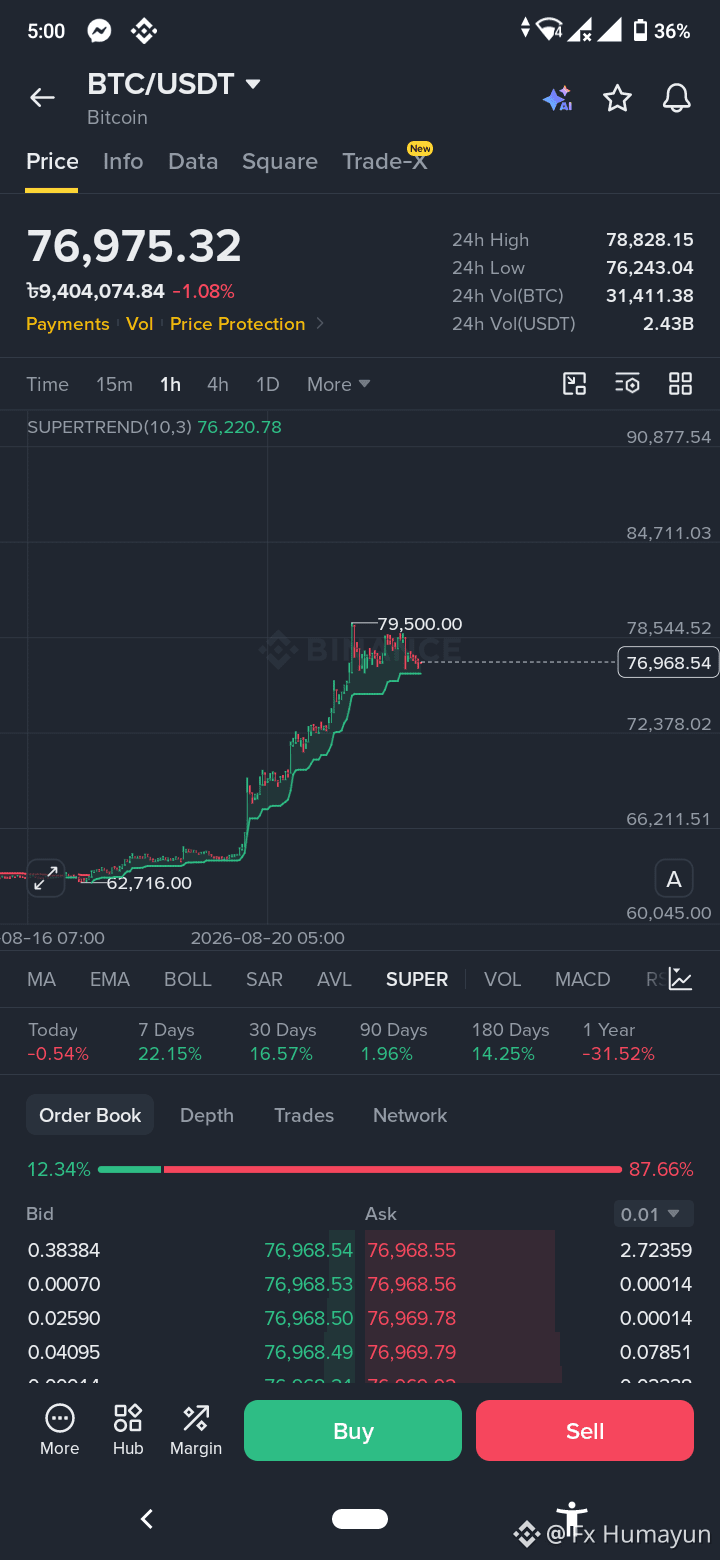Enable the MACD indicator
The height and width of the screenshot is (1560, 720).
pyautogui.click(x=583, y=979)
